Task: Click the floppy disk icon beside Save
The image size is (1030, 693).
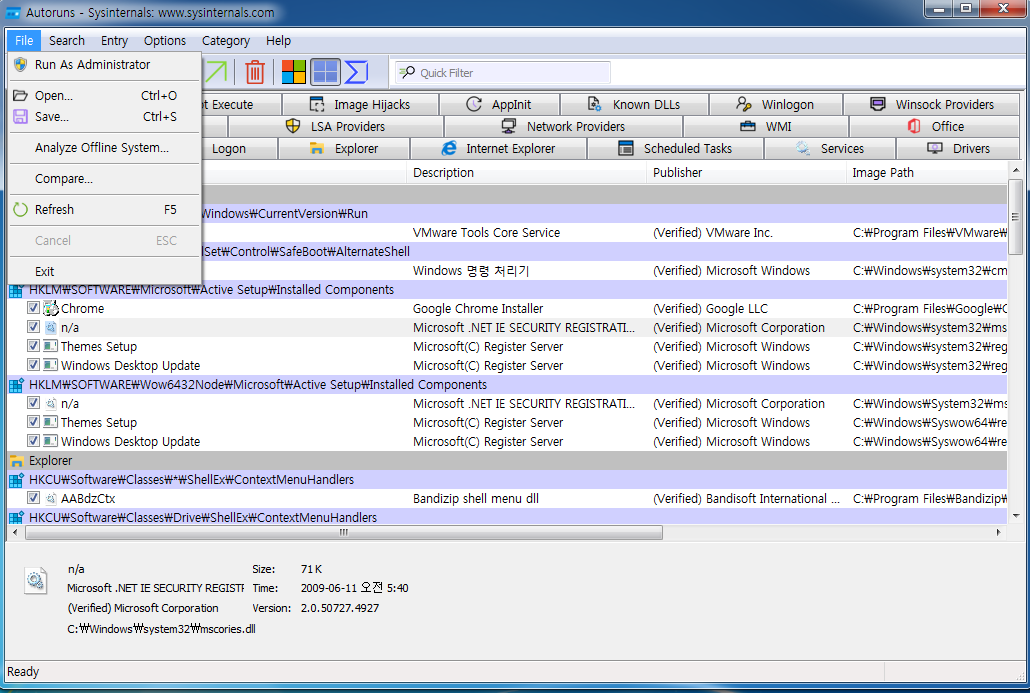Action: click(20, 116)
